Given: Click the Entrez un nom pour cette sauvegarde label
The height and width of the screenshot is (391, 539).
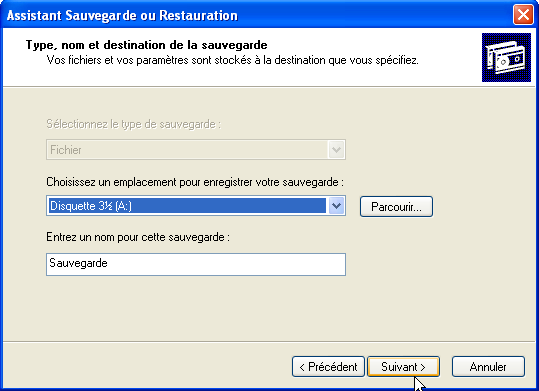Looking at the screenshot, I should pyautogui.click(x=138, y=237).
